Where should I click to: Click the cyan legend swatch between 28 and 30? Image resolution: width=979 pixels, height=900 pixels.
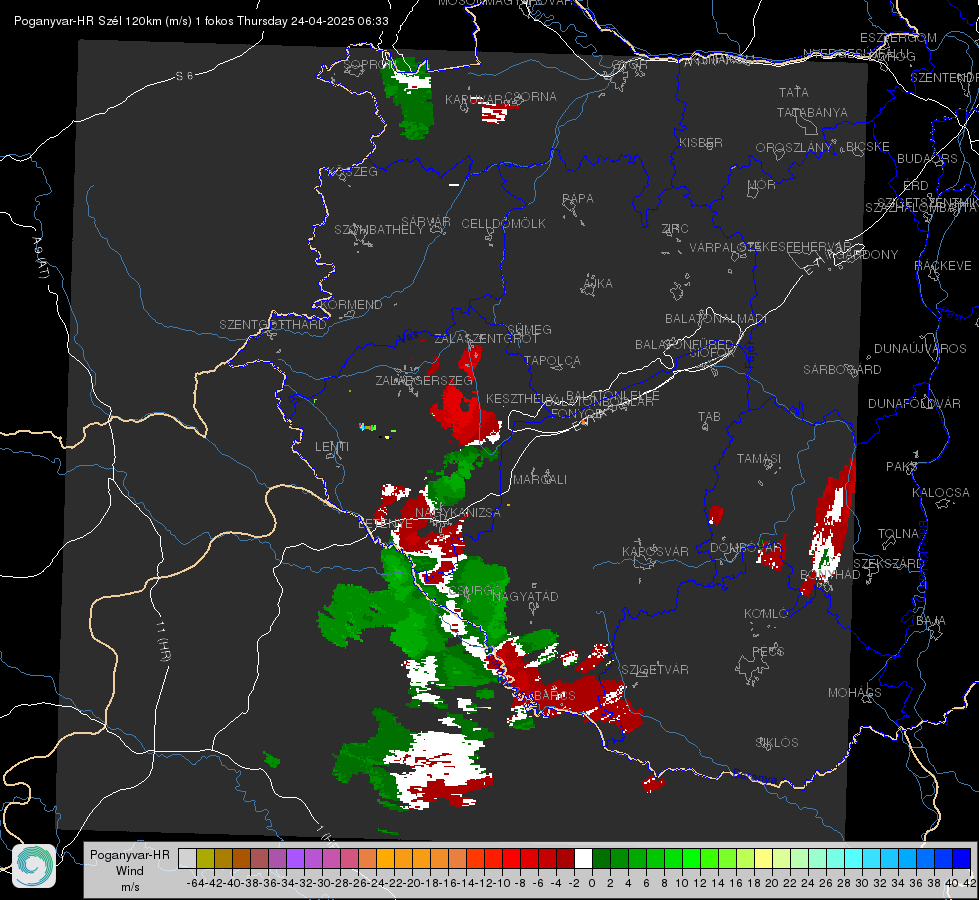pyautogui.click(x=854, y=859)
